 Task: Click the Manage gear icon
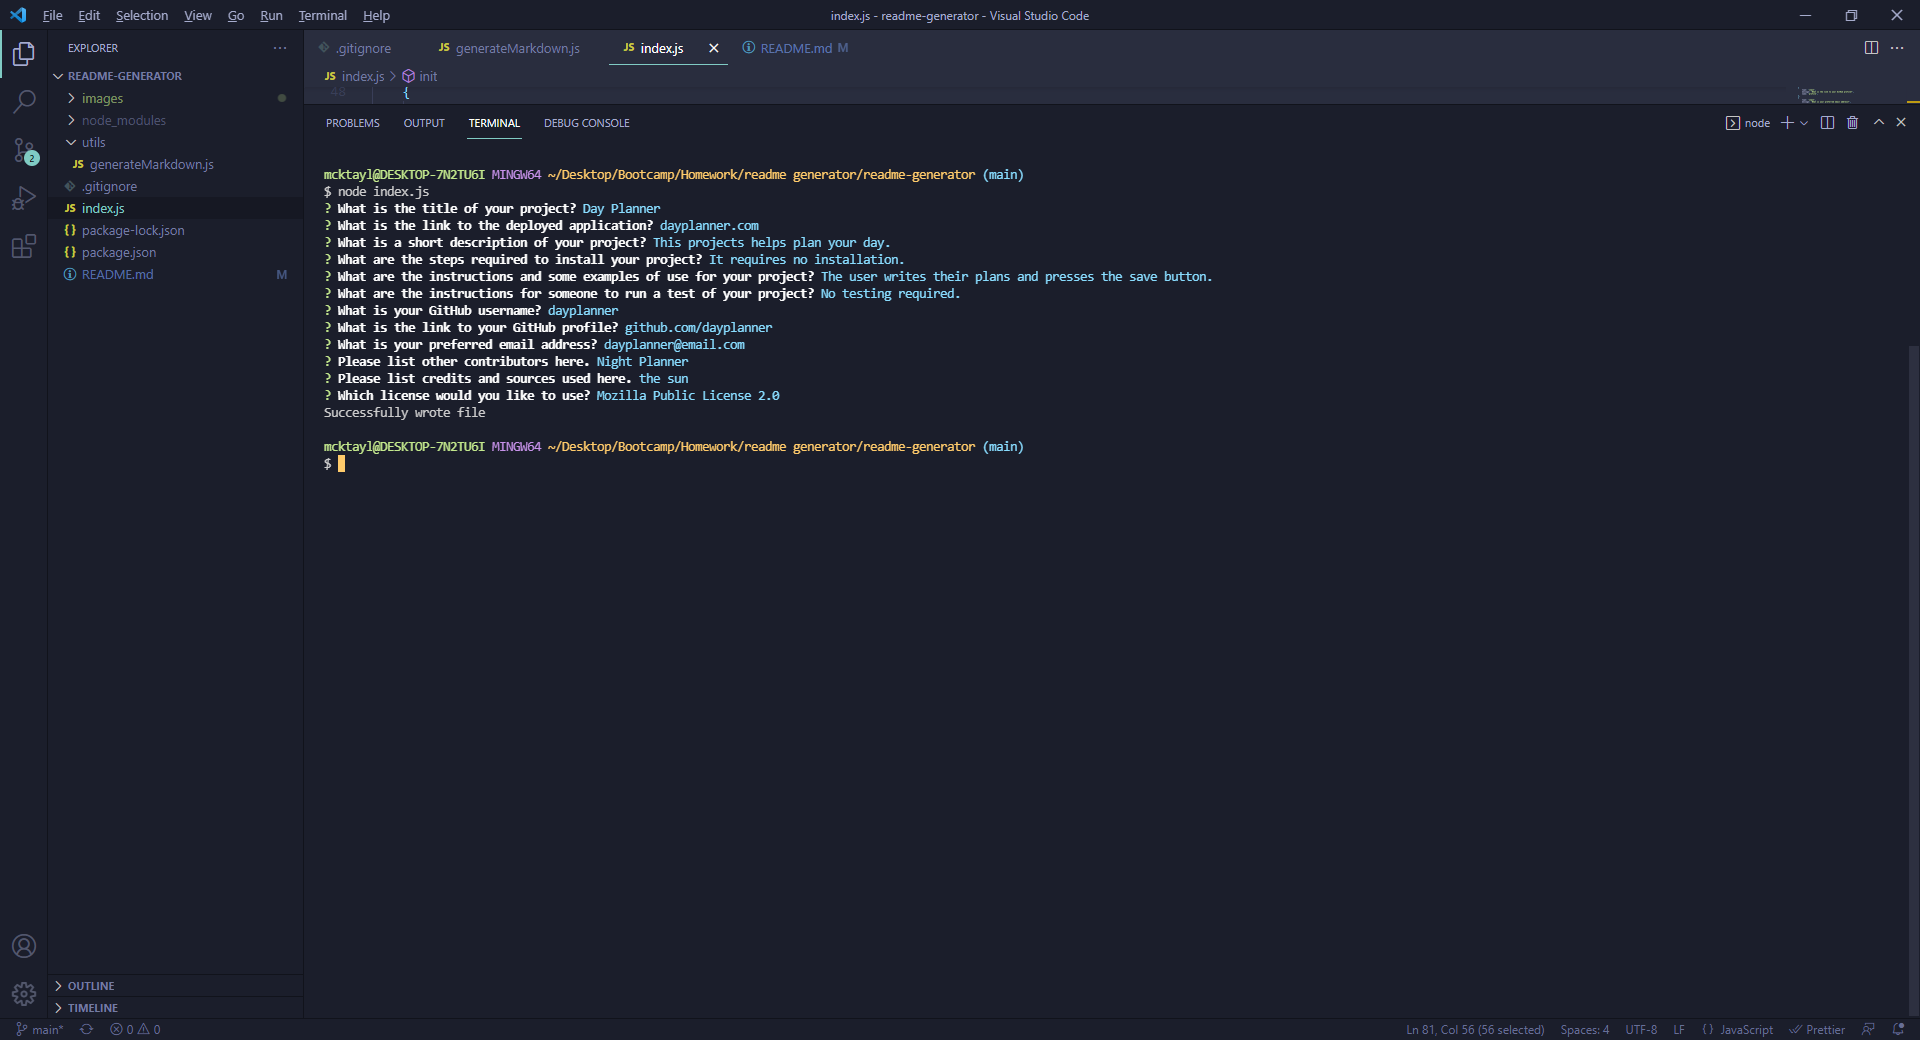(x=24, y=994)
